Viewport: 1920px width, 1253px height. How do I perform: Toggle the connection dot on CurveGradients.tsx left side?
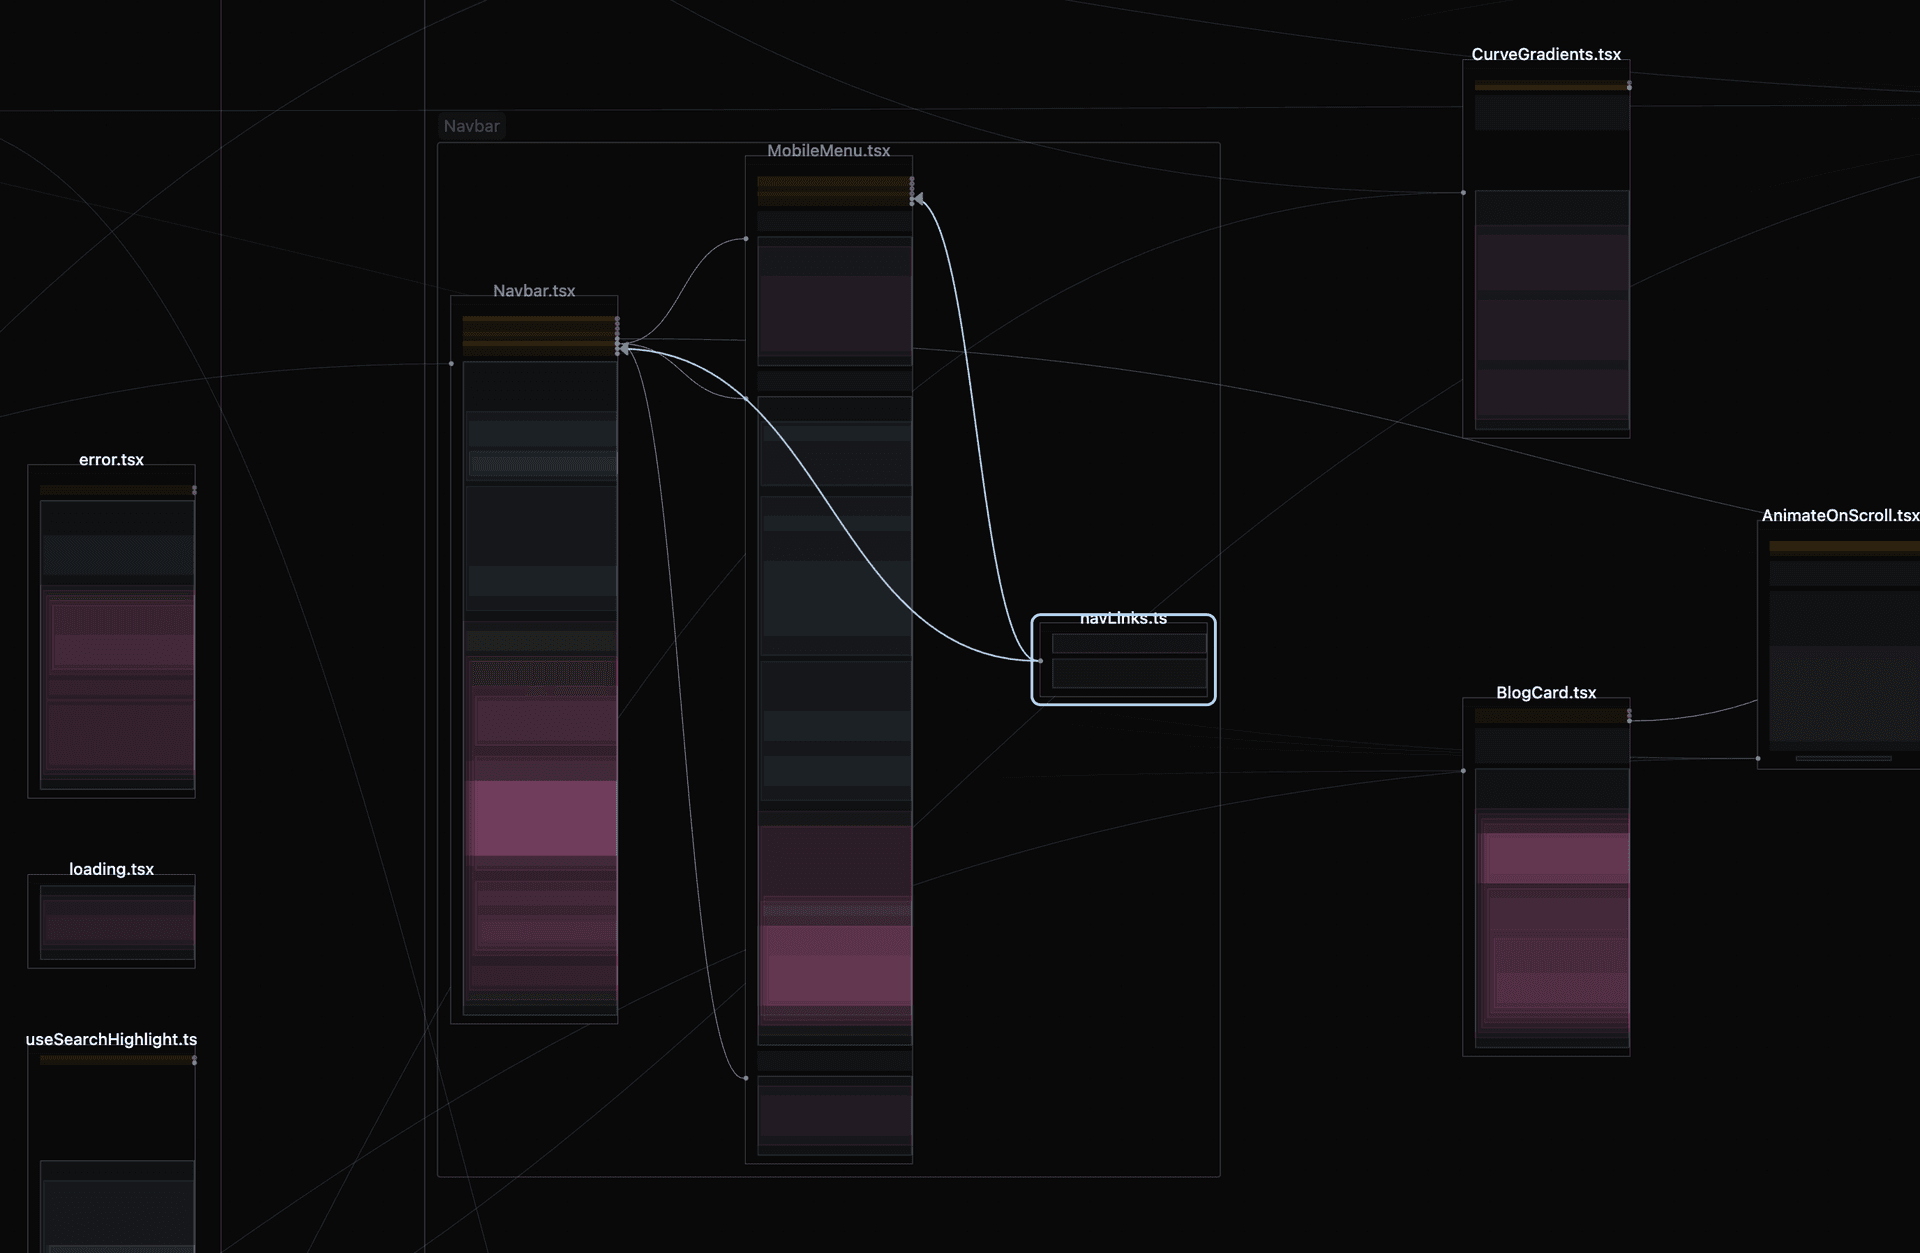tap(1463, 191)
